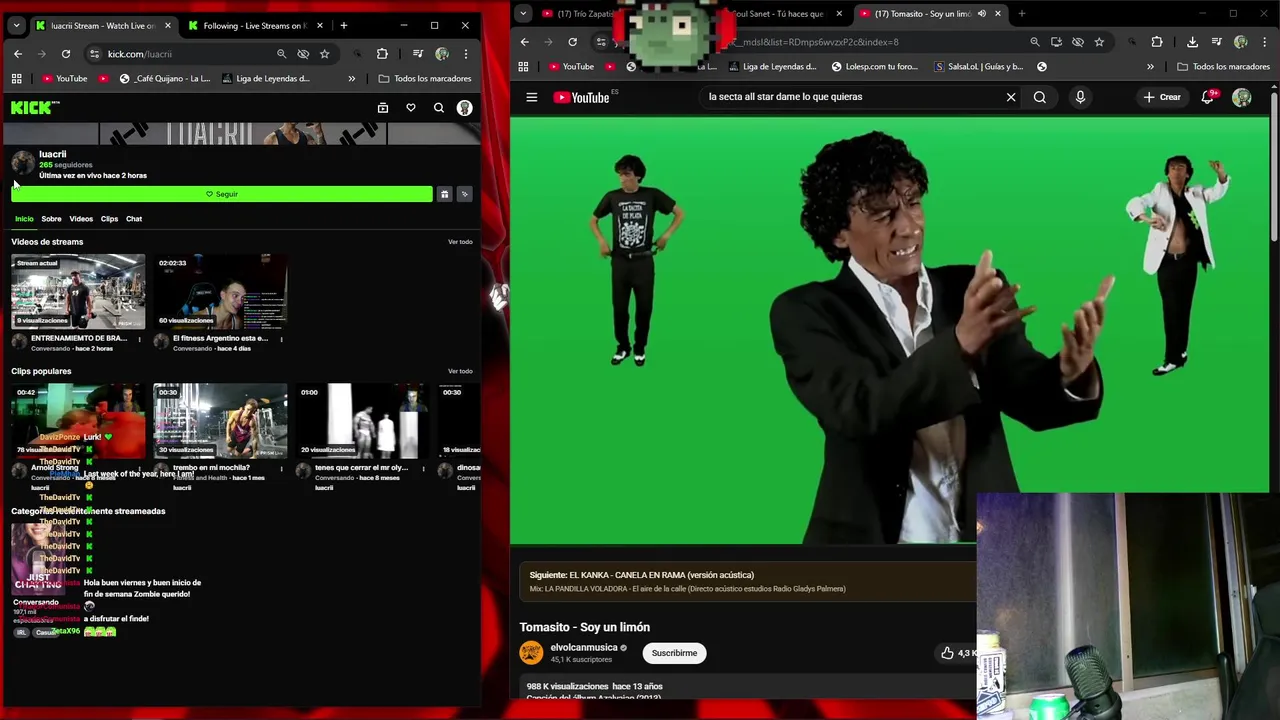Open the Stream actual video thumbnail
Screen dimensions: 1280x720
tap(78, 292)
